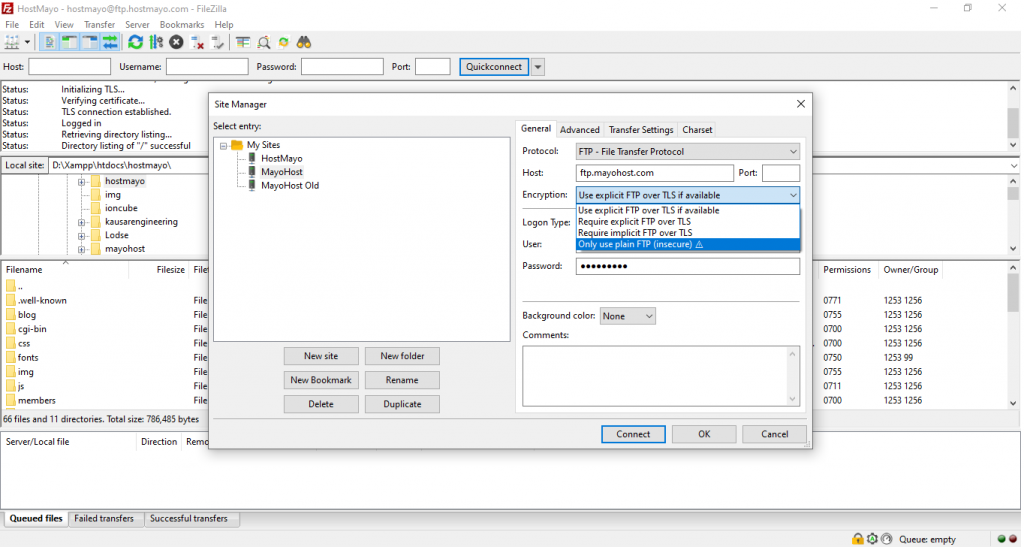Switch to the Charset tab
The image size is (1024, 547).
(x=697, y=130)
